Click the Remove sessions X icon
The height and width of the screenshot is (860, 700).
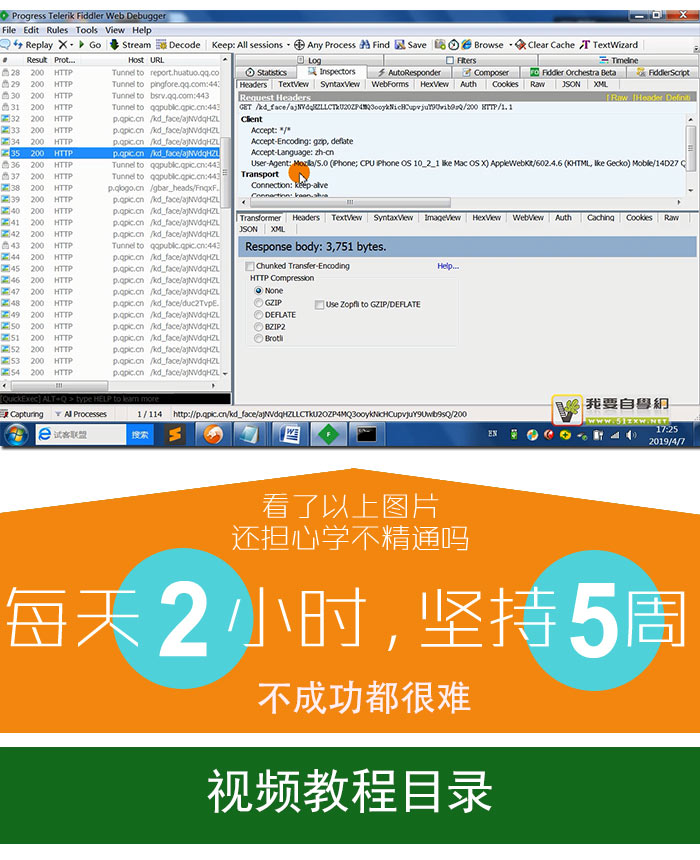click(63, 45)
